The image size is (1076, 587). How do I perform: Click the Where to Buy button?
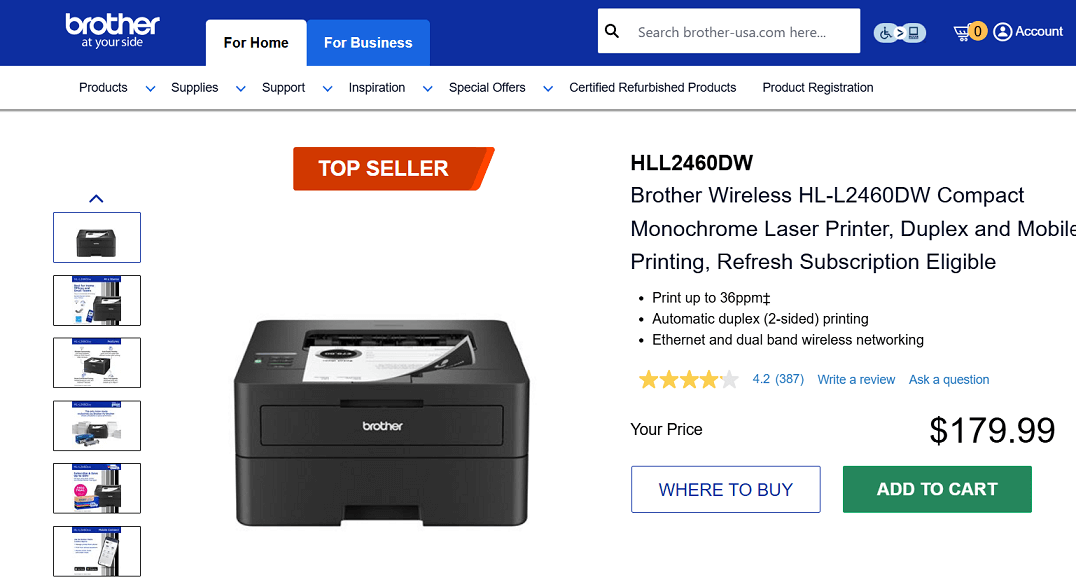(725, 489)
